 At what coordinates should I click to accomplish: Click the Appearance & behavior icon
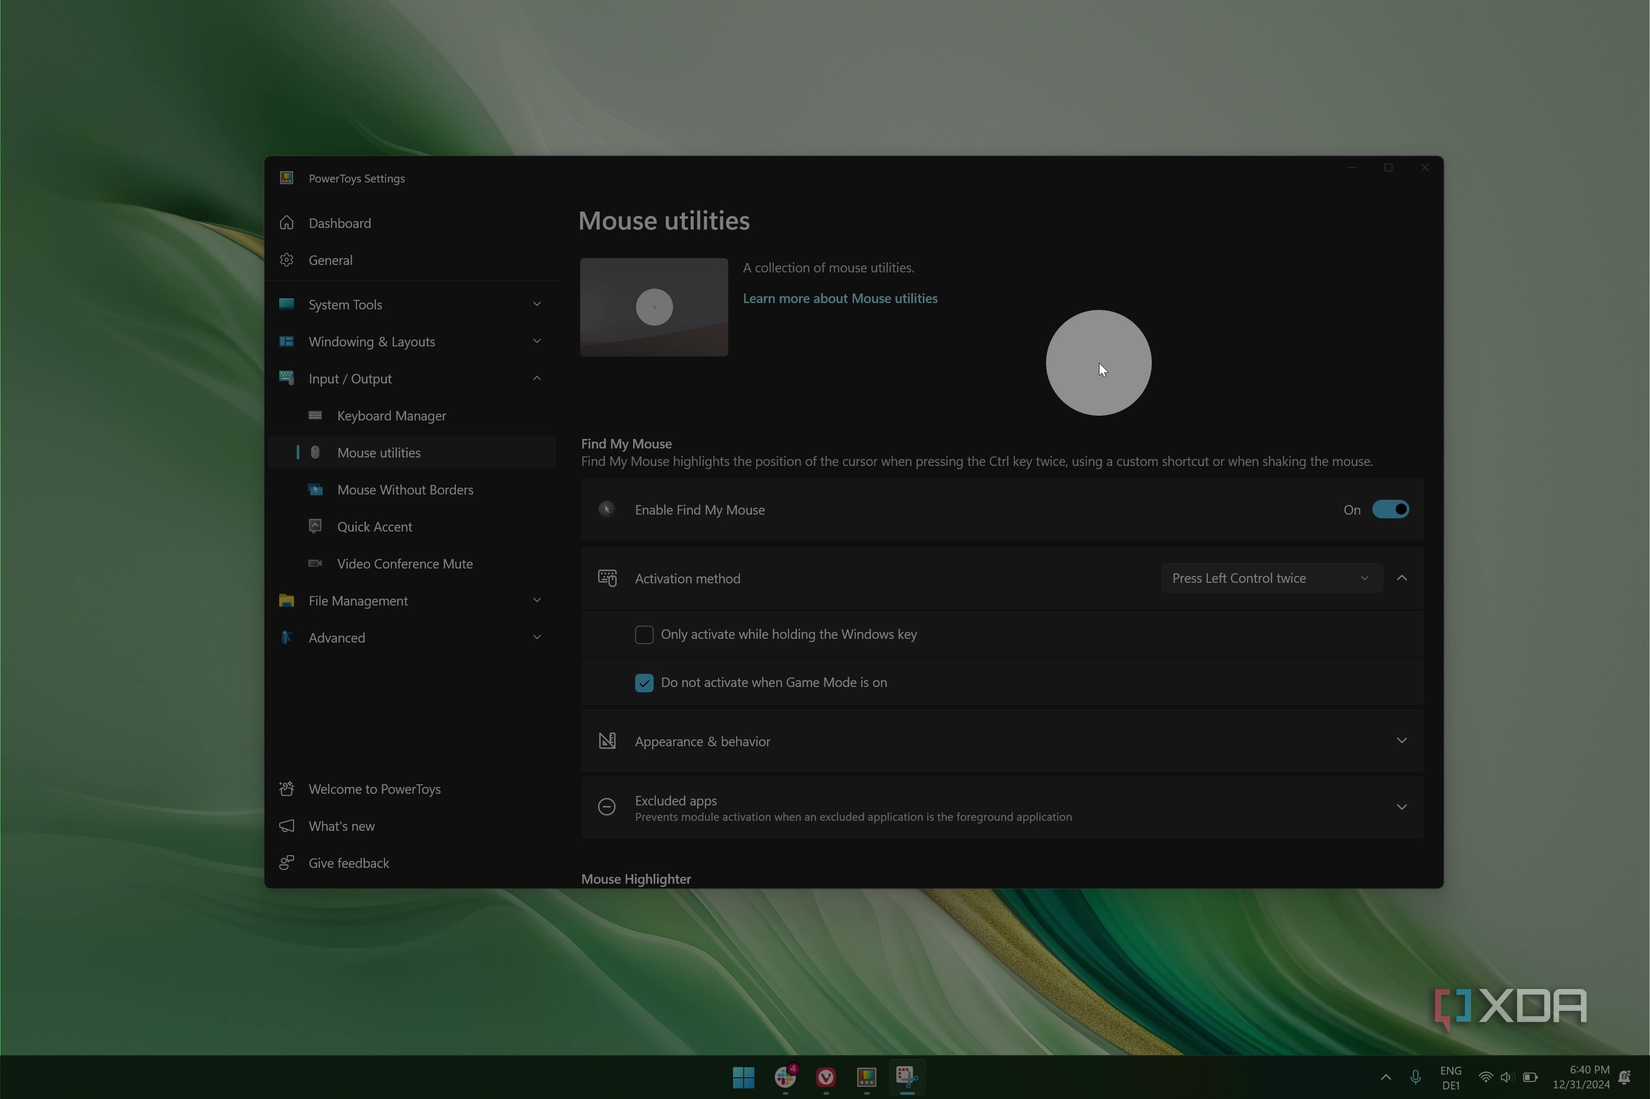point(607,741)
